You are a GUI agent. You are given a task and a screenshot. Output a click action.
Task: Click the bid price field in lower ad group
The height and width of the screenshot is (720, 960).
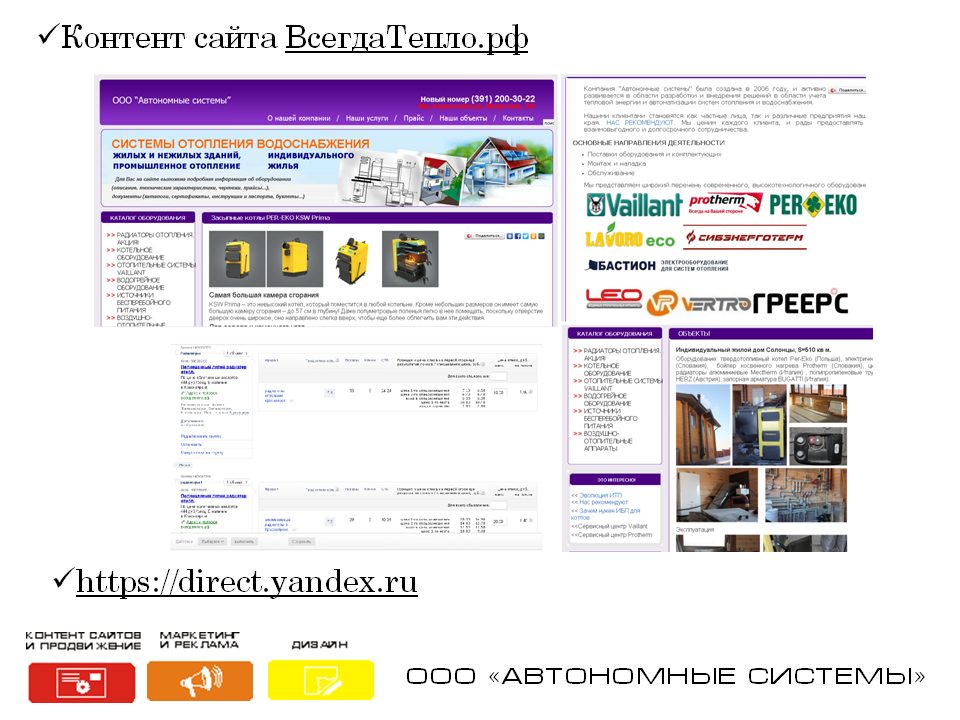pyautogui.click(x=498, y=521)
